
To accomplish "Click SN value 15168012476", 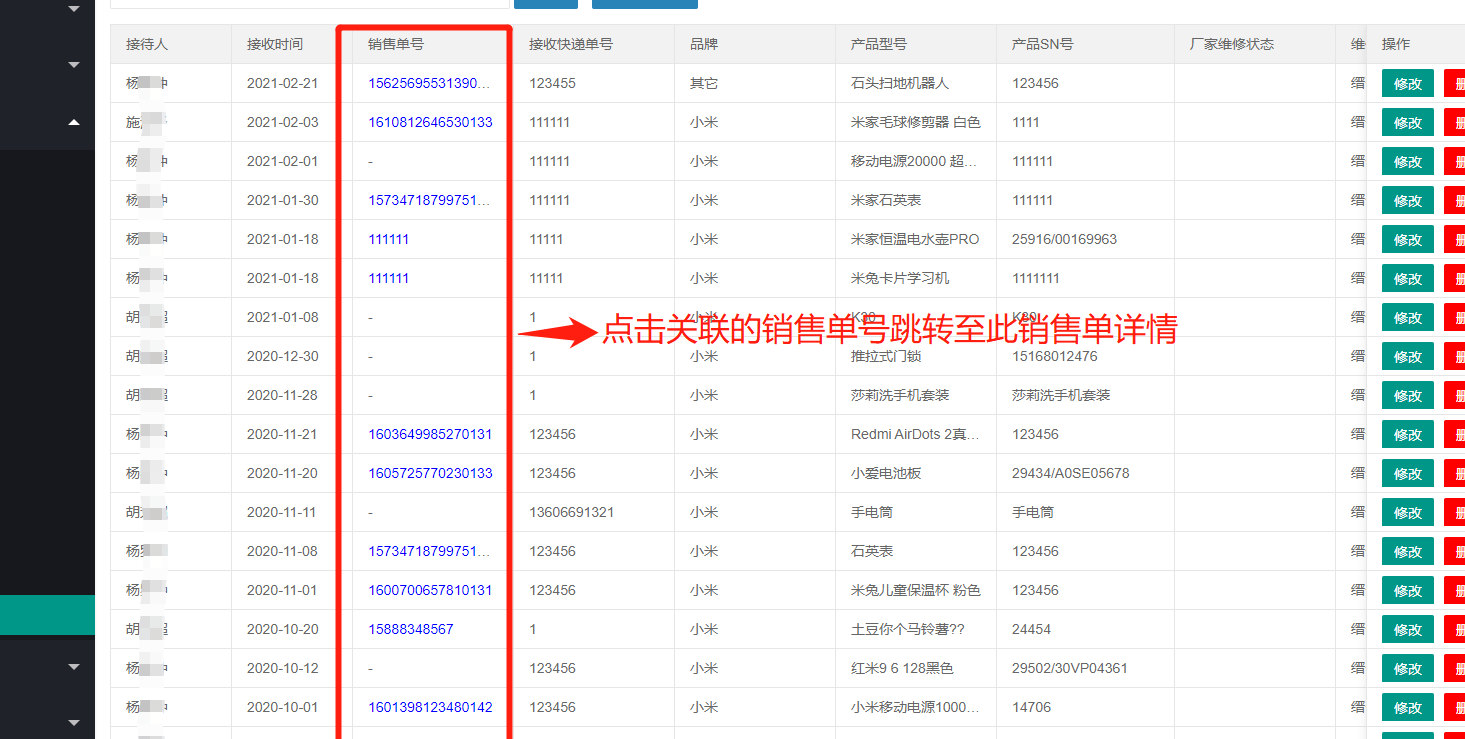I will 1054,356.
